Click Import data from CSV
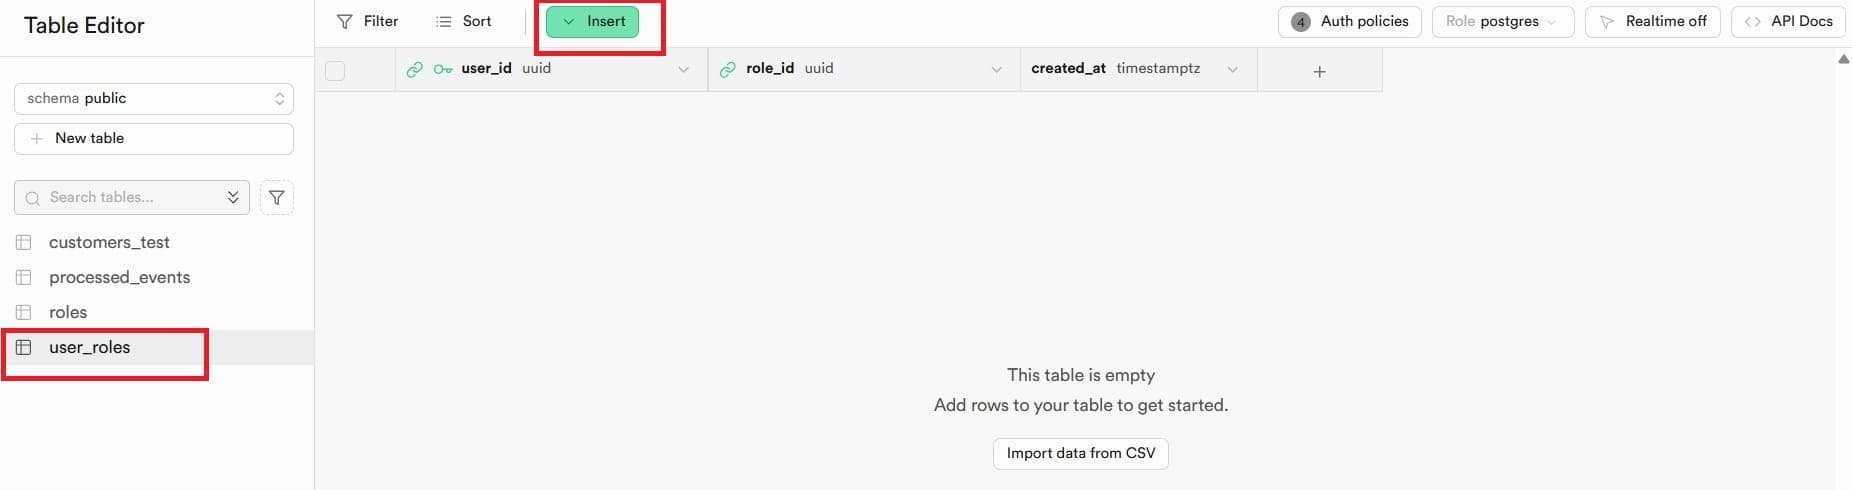Screen dimensions: 1852x490 (x=1081, y=453)
